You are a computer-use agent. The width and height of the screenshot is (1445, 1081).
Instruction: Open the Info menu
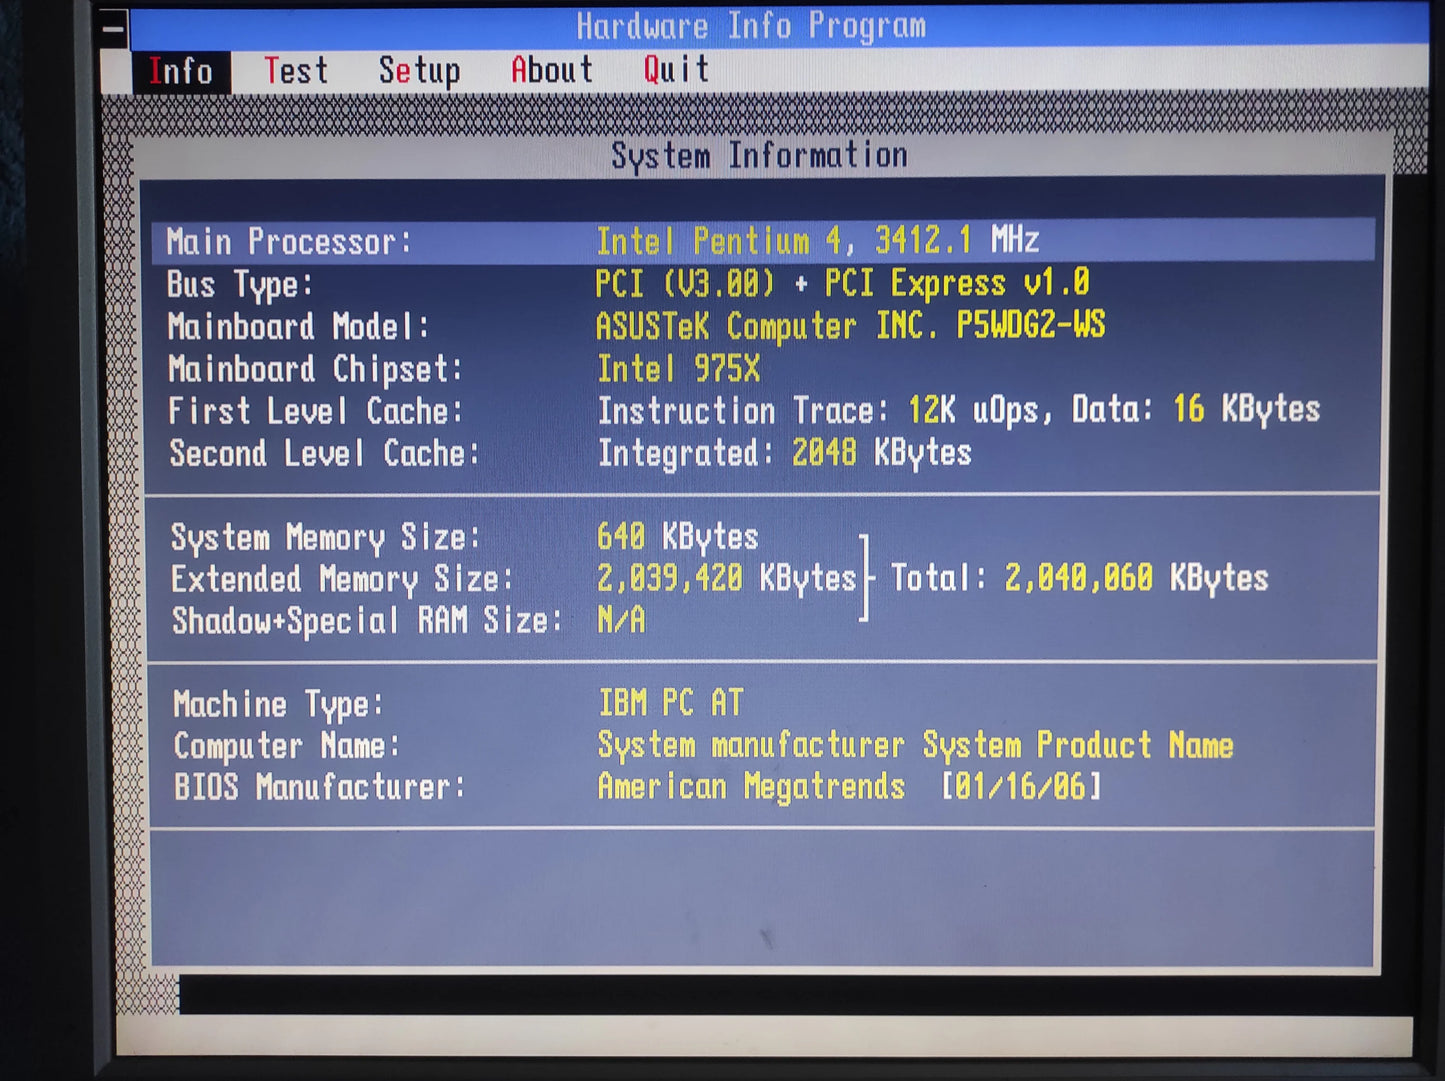[181, 71]
